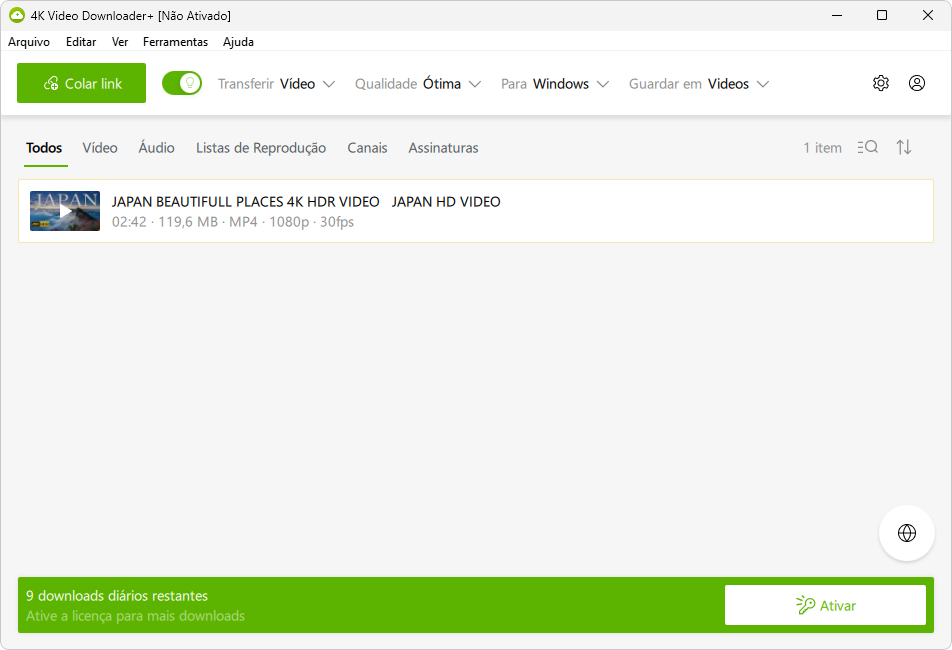This screenshot has height=650, width=952.
Task: Close the 4K Video Downloader window
Action: click(927, 15)
